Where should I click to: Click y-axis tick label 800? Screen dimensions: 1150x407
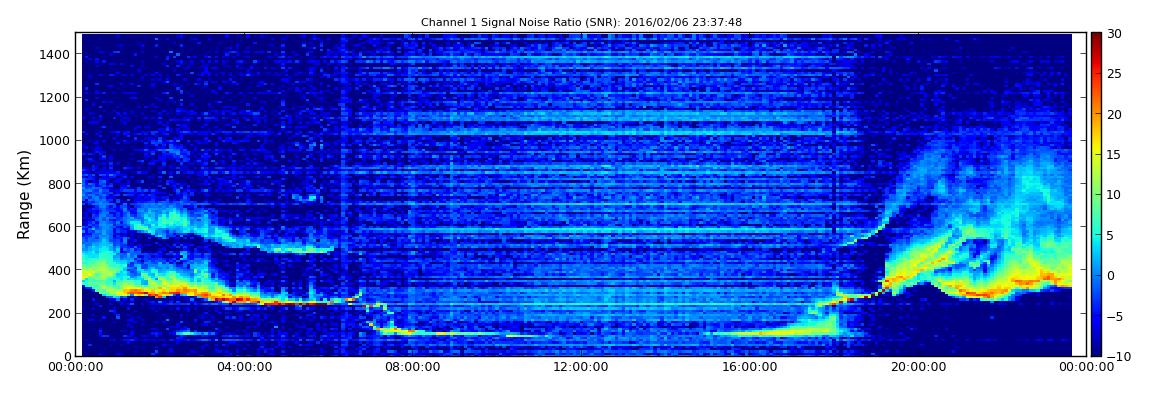(x=59, y=184)
